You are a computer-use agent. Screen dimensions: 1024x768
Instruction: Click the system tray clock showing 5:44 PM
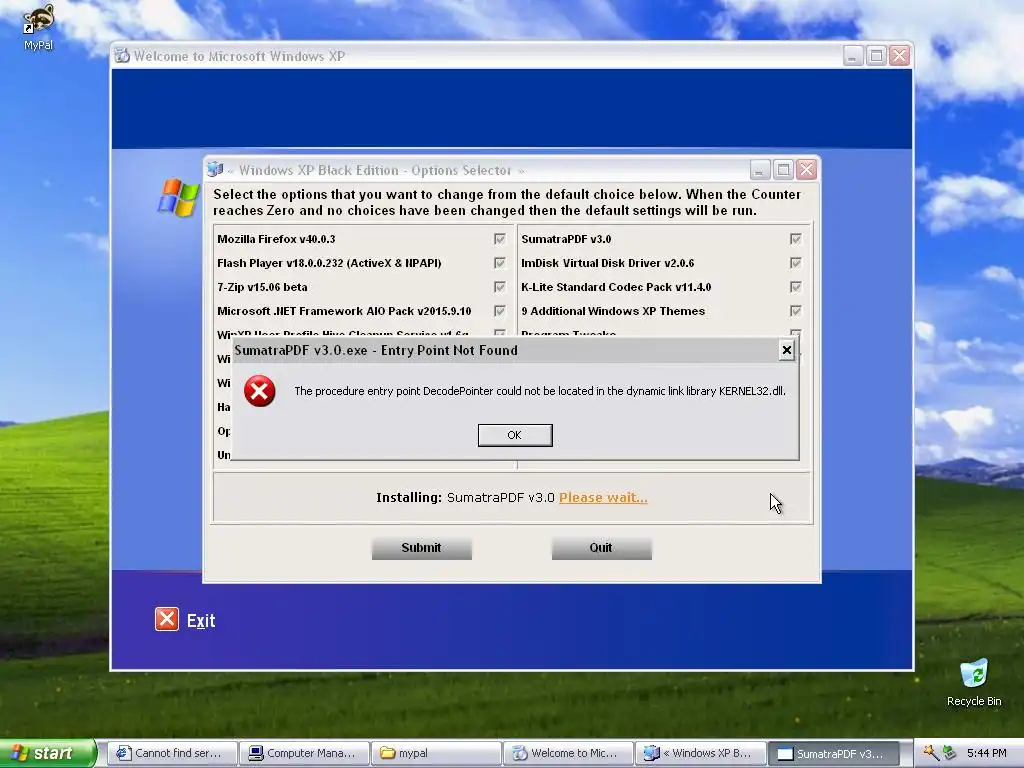(987, 753)
